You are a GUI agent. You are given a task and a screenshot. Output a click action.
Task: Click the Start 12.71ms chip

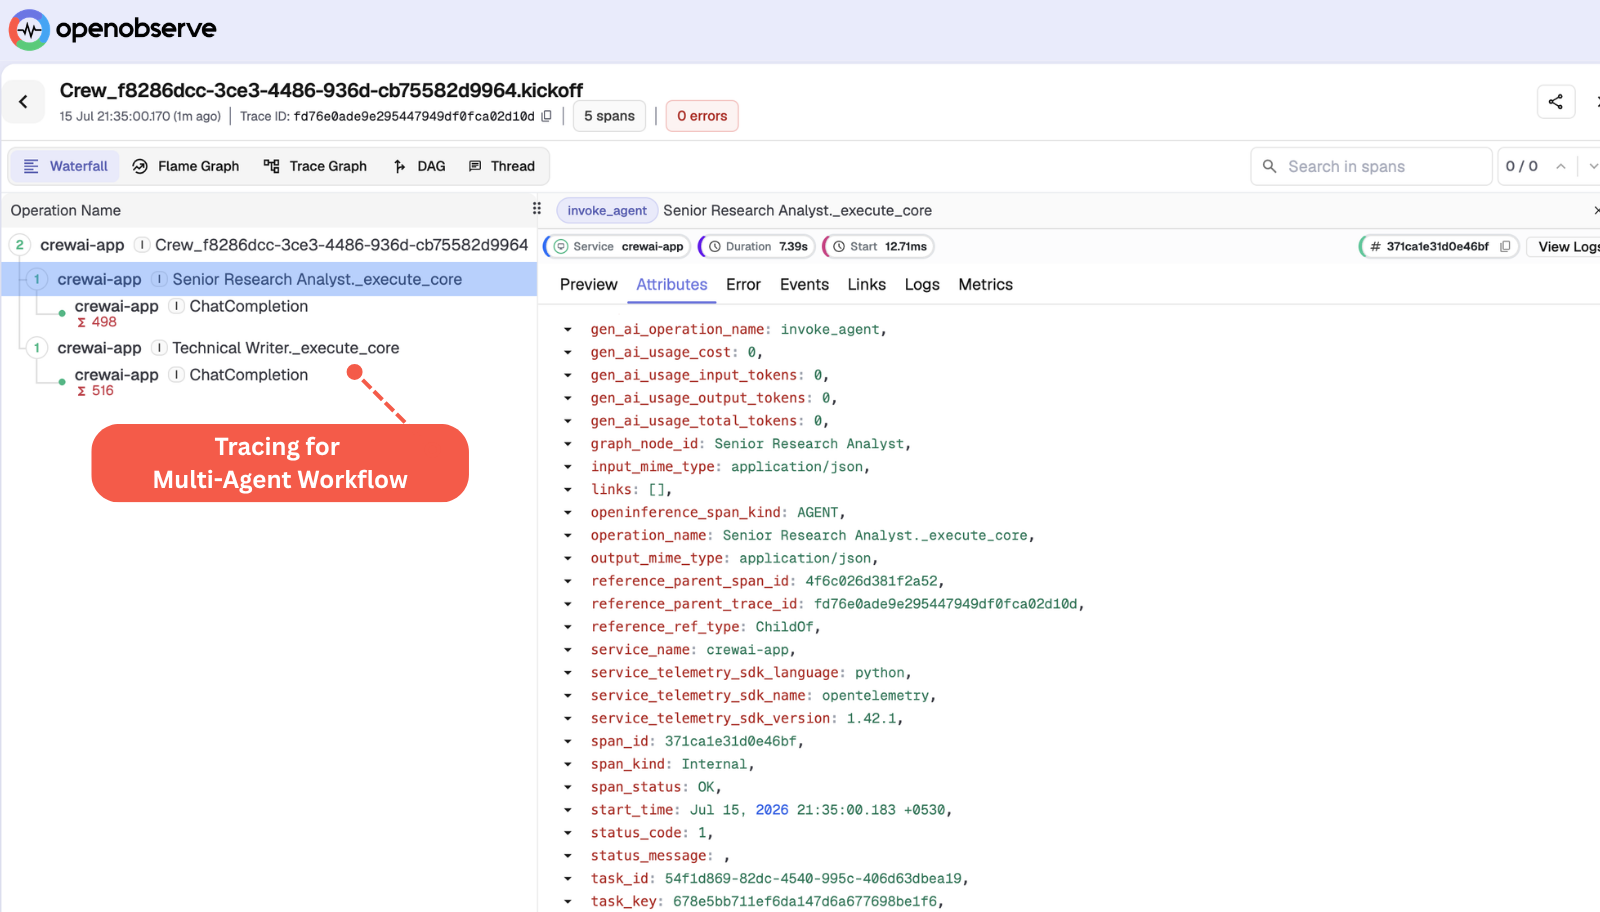click(x=879, y=246)
